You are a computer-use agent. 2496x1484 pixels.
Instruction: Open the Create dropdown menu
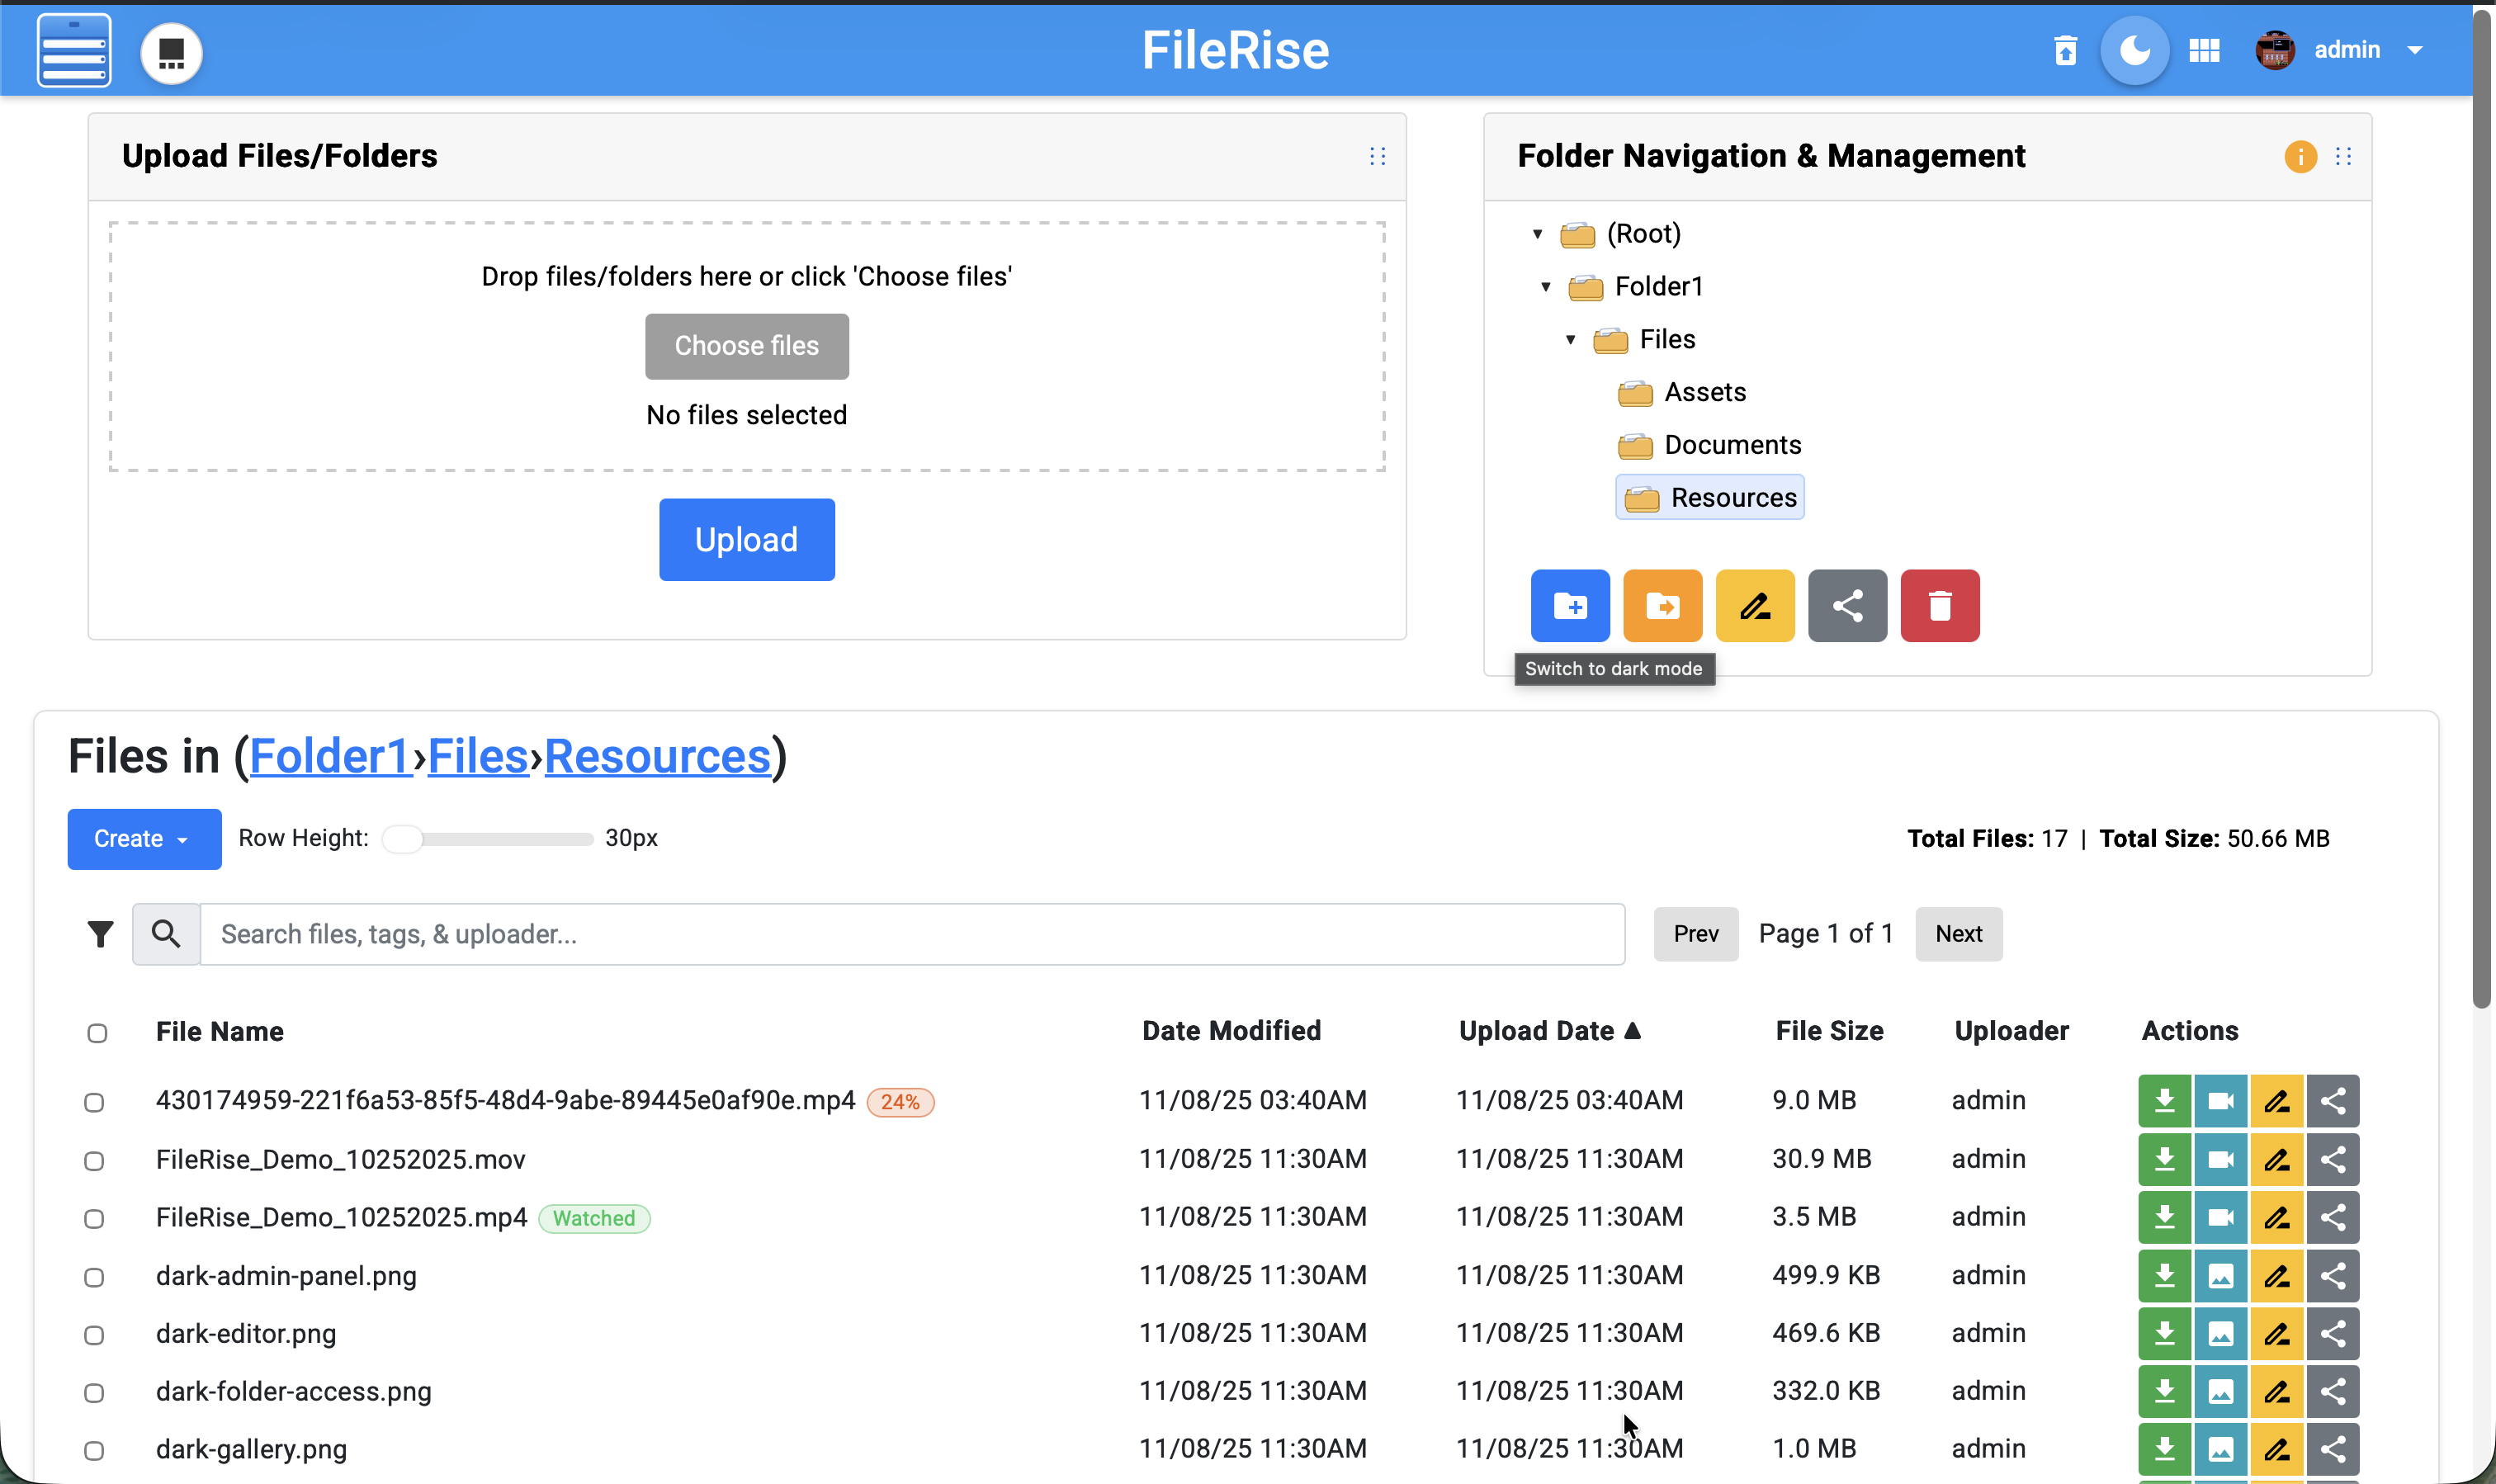pos(144,839)
